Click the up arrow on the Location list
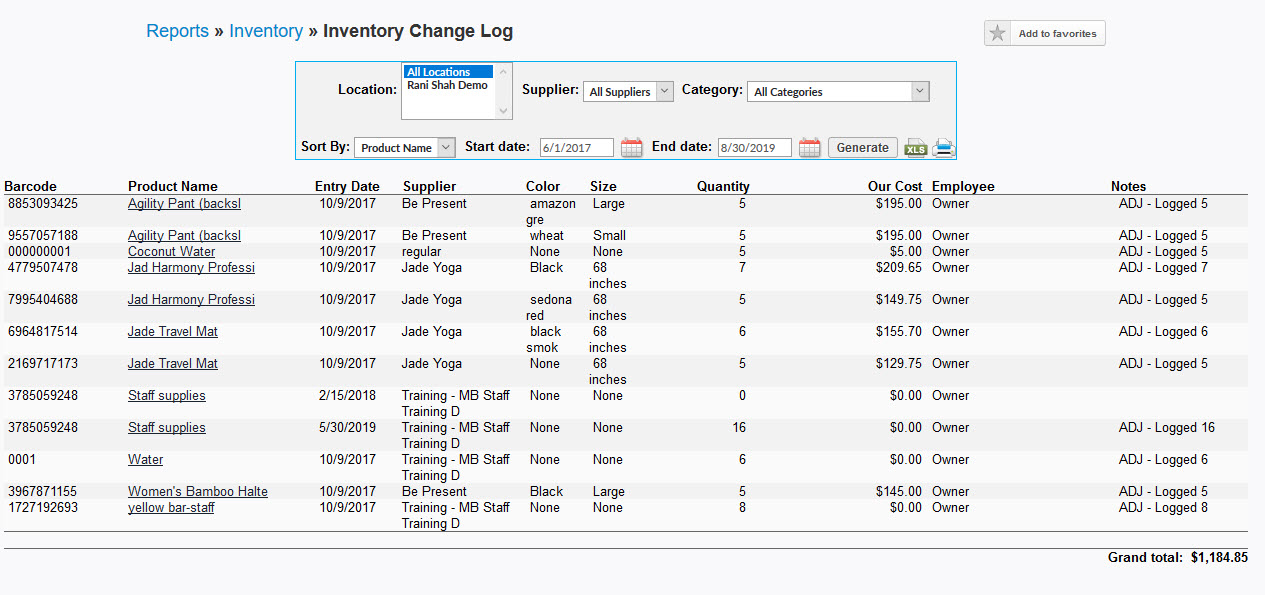 coord(503,71)
